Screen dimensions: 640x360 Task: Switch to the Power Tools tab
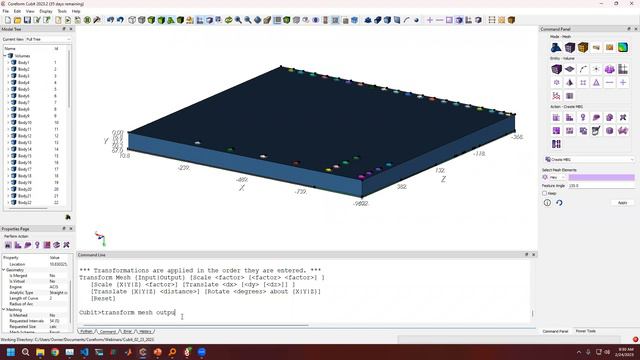point(585,331)
